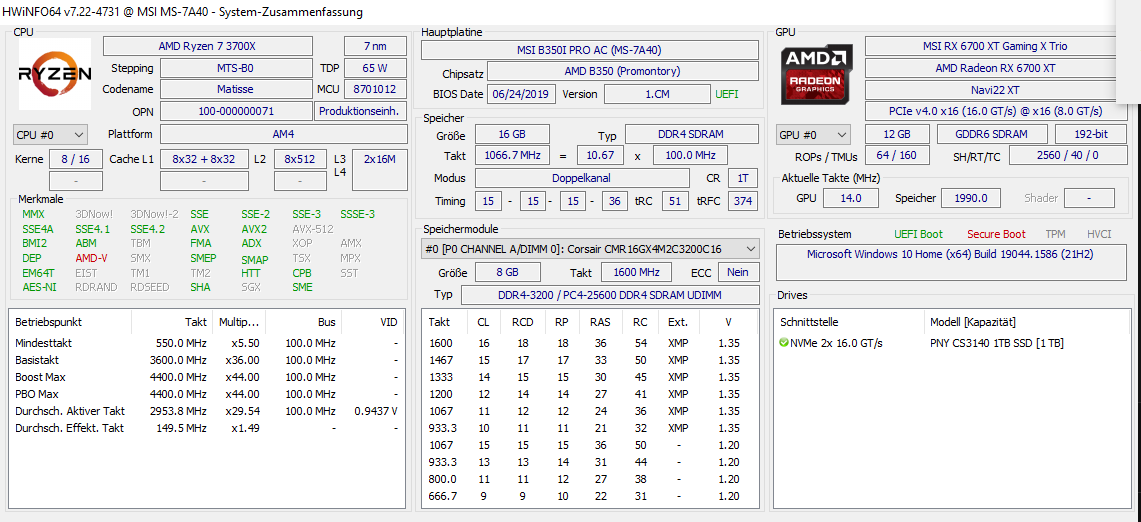Select the Boost Max row in clock table
1141x522 pixels.
pyautogui.click(x=207, y=377)
